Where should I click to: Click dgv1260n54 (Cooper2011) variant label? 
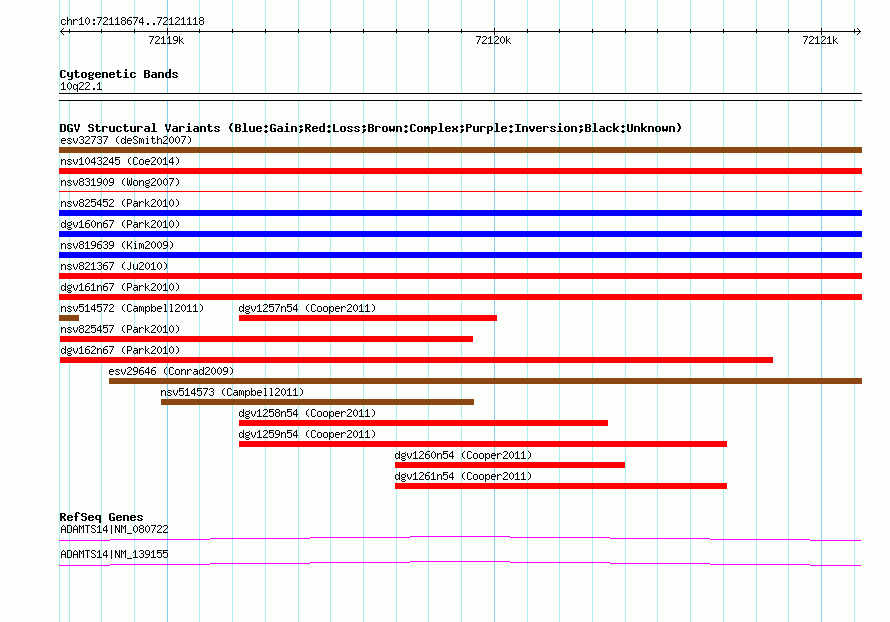463,455
